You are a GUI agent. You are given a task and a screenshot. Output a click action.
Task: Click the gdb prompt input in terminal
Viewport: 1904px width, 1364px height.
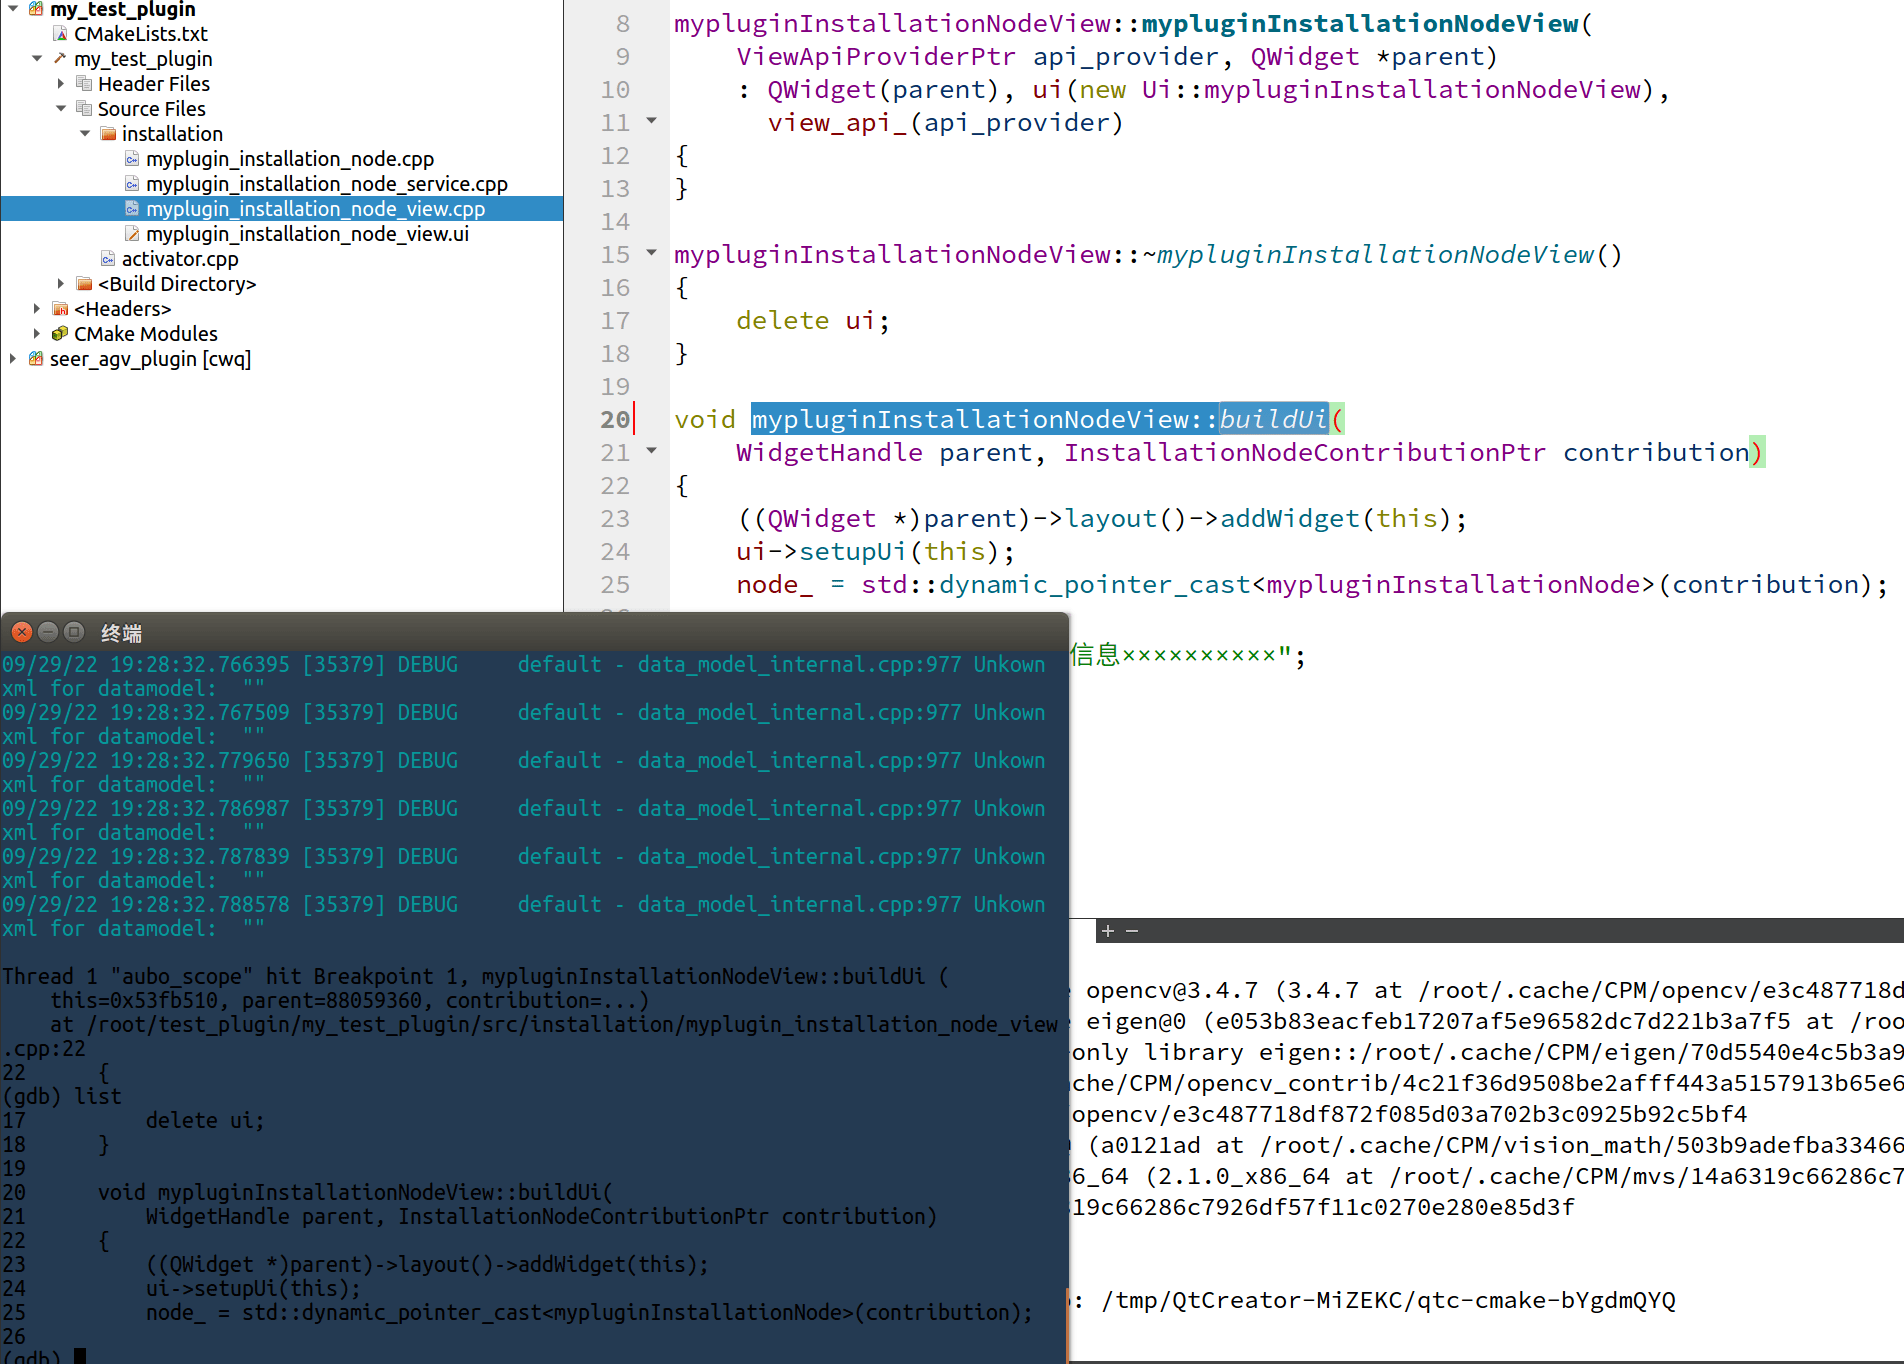tap(80, 1356)
